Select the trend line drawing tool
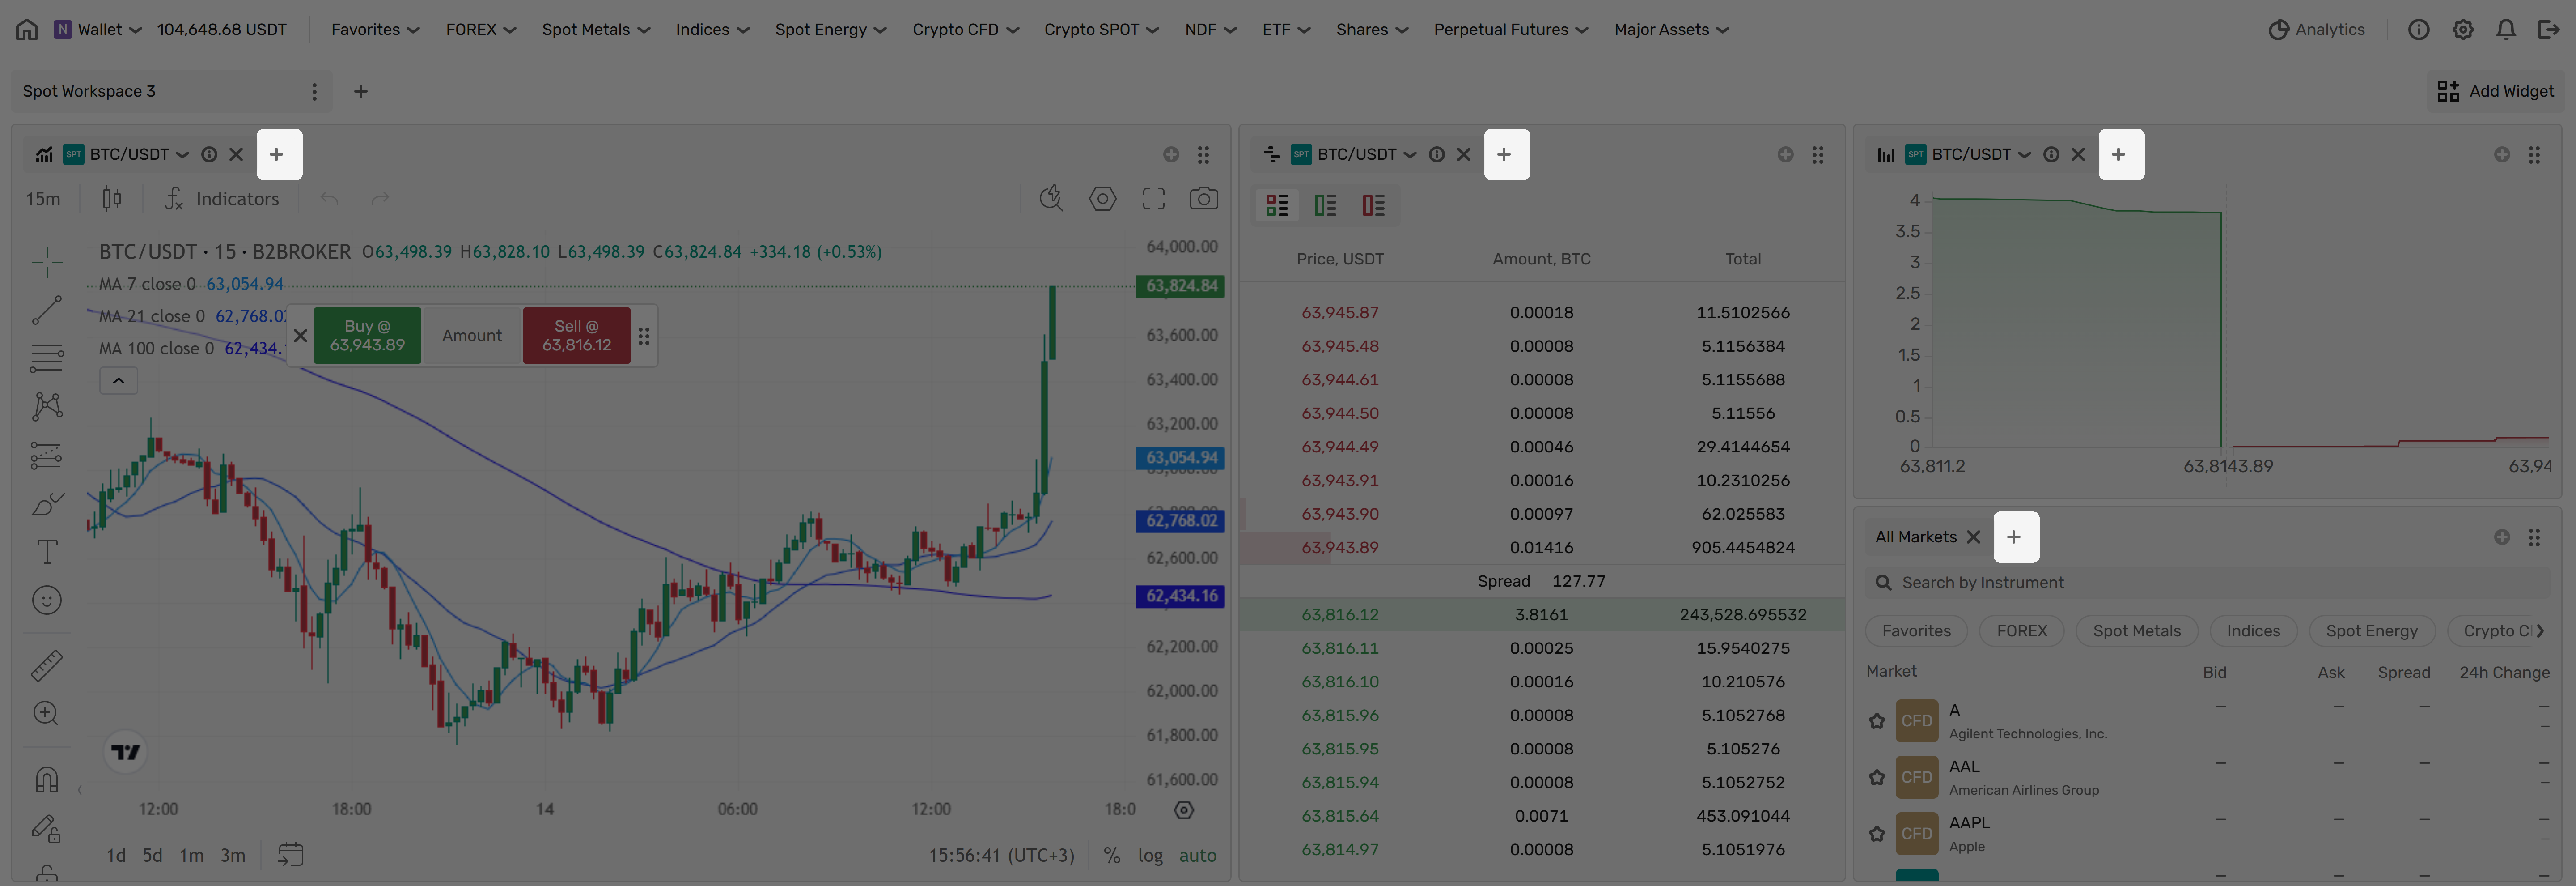 46,310
